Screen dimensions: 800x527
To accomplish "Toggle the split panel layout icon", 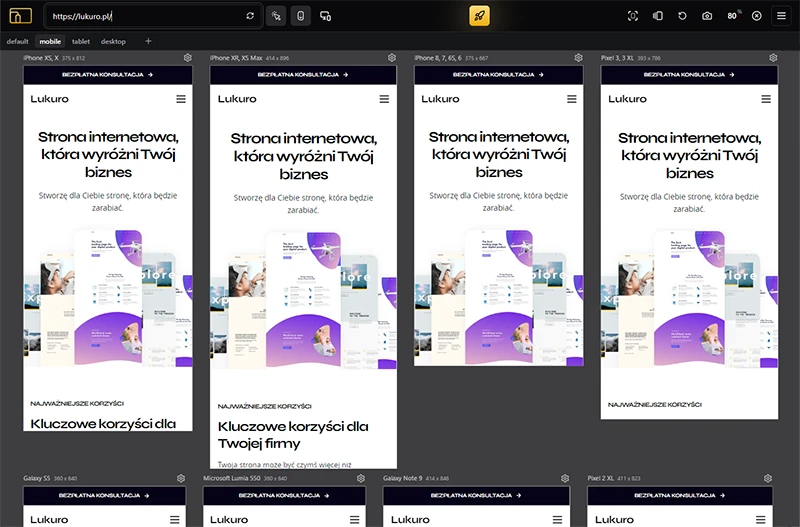I will pos(657,16).
